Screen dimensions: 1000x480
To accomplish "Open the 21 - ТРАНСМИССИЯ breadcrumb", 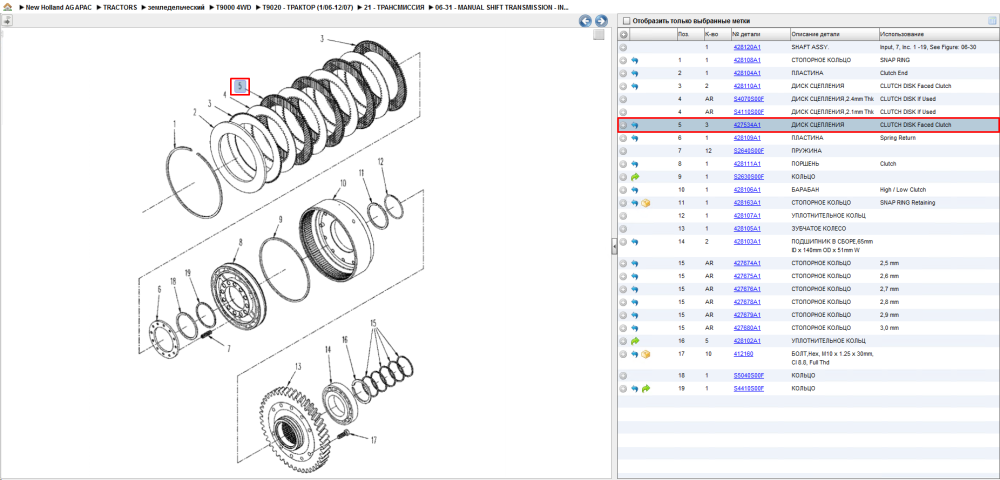I will coord(395,7).
